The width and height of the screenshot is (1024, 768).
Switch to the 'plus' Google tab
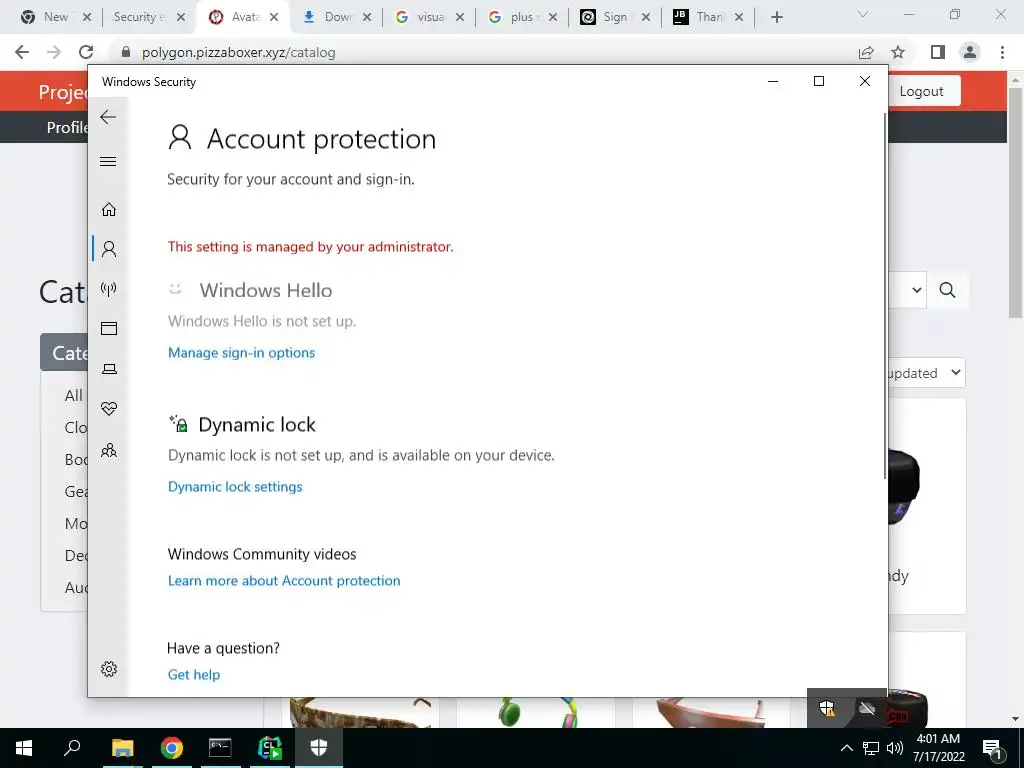coord(522,17)
